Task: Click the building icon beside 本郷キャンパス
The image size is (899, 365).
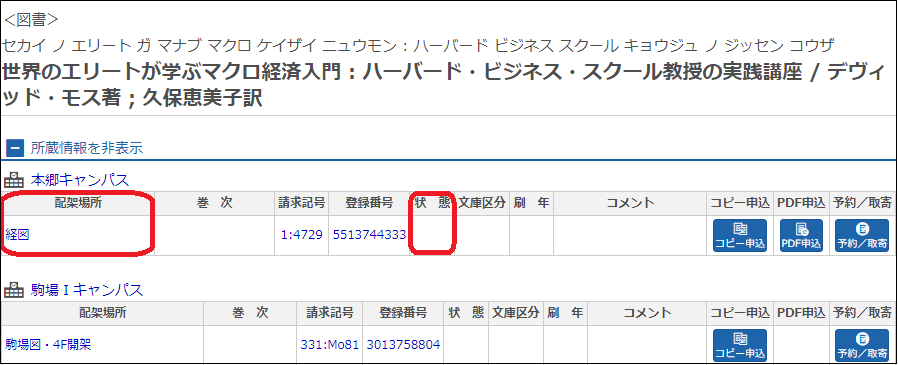Action: click(14, 180)
